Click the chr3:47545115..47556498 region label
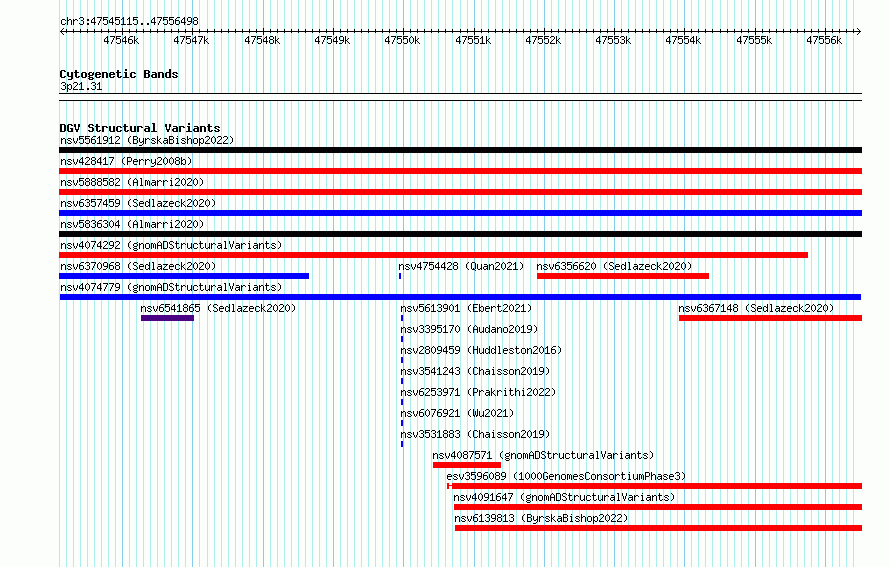890x567 pixels. click(129, 21)
